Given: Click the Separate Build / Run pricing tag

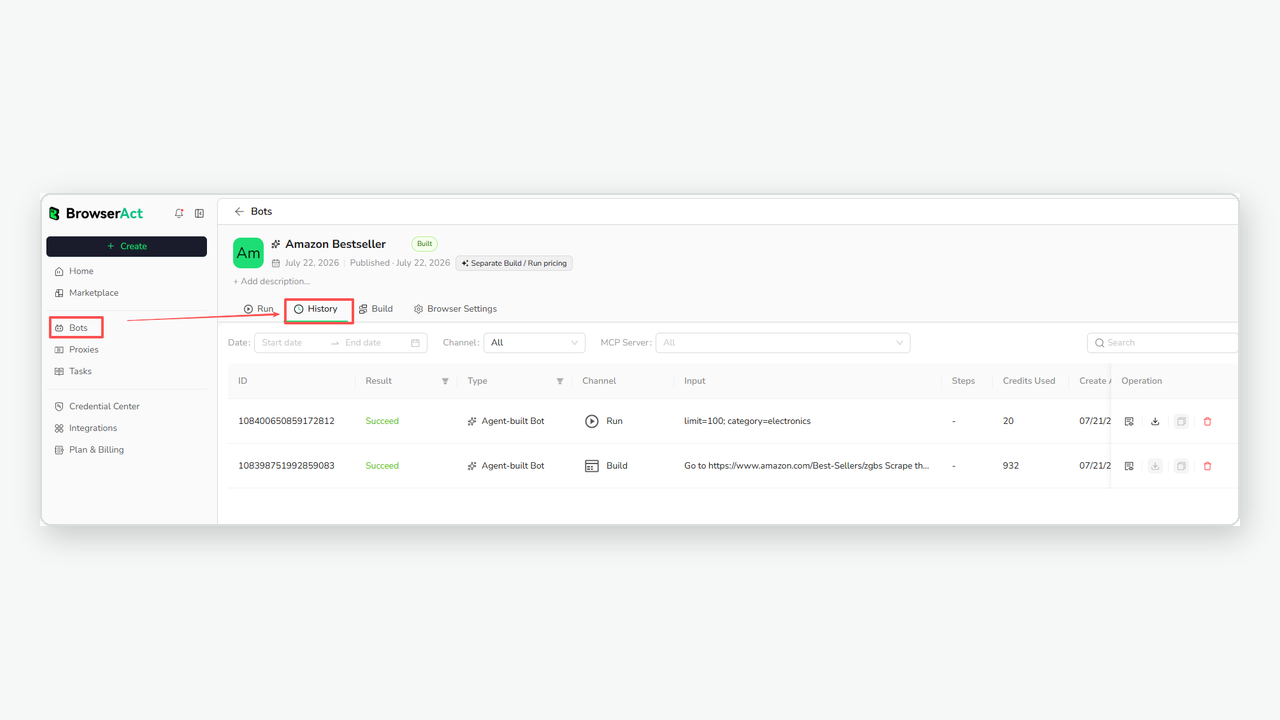Looking at the screenshot, I should (x=514, y=263).
